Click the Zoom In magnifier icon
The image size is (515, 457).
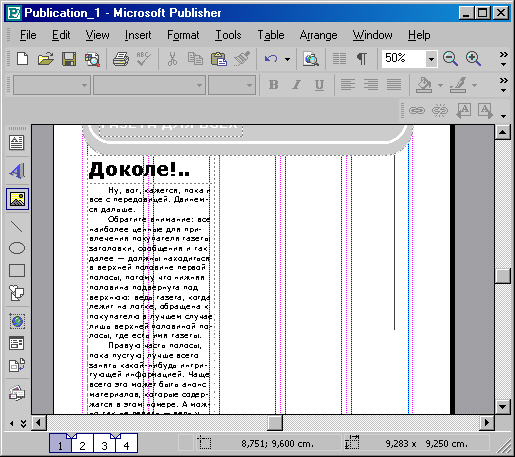[473, 59]
